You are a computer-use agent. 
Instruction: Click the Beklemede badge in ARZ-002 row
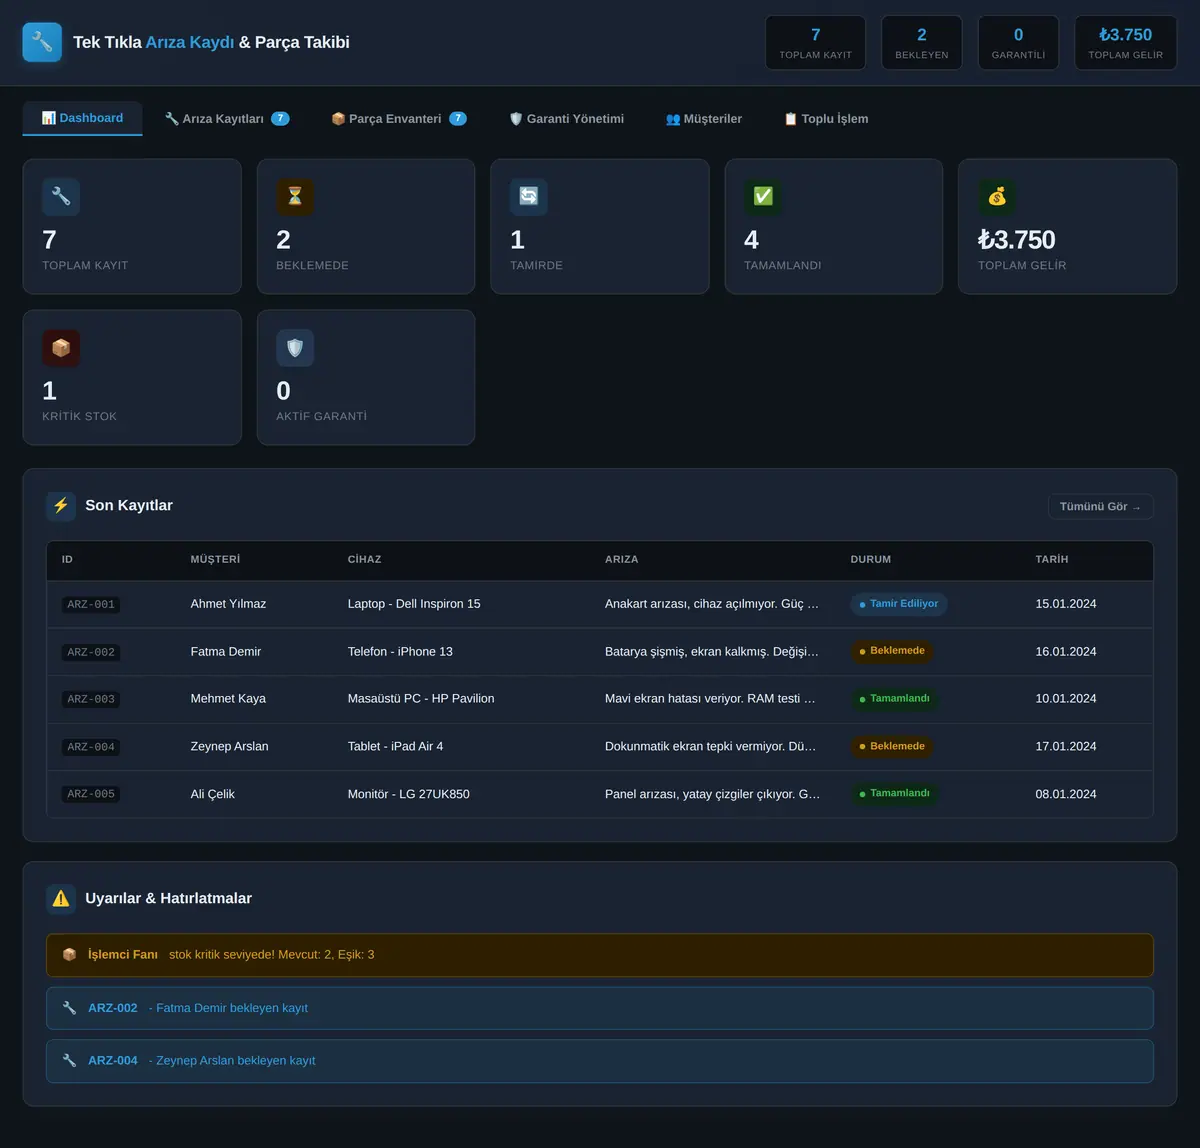(892, 651)
